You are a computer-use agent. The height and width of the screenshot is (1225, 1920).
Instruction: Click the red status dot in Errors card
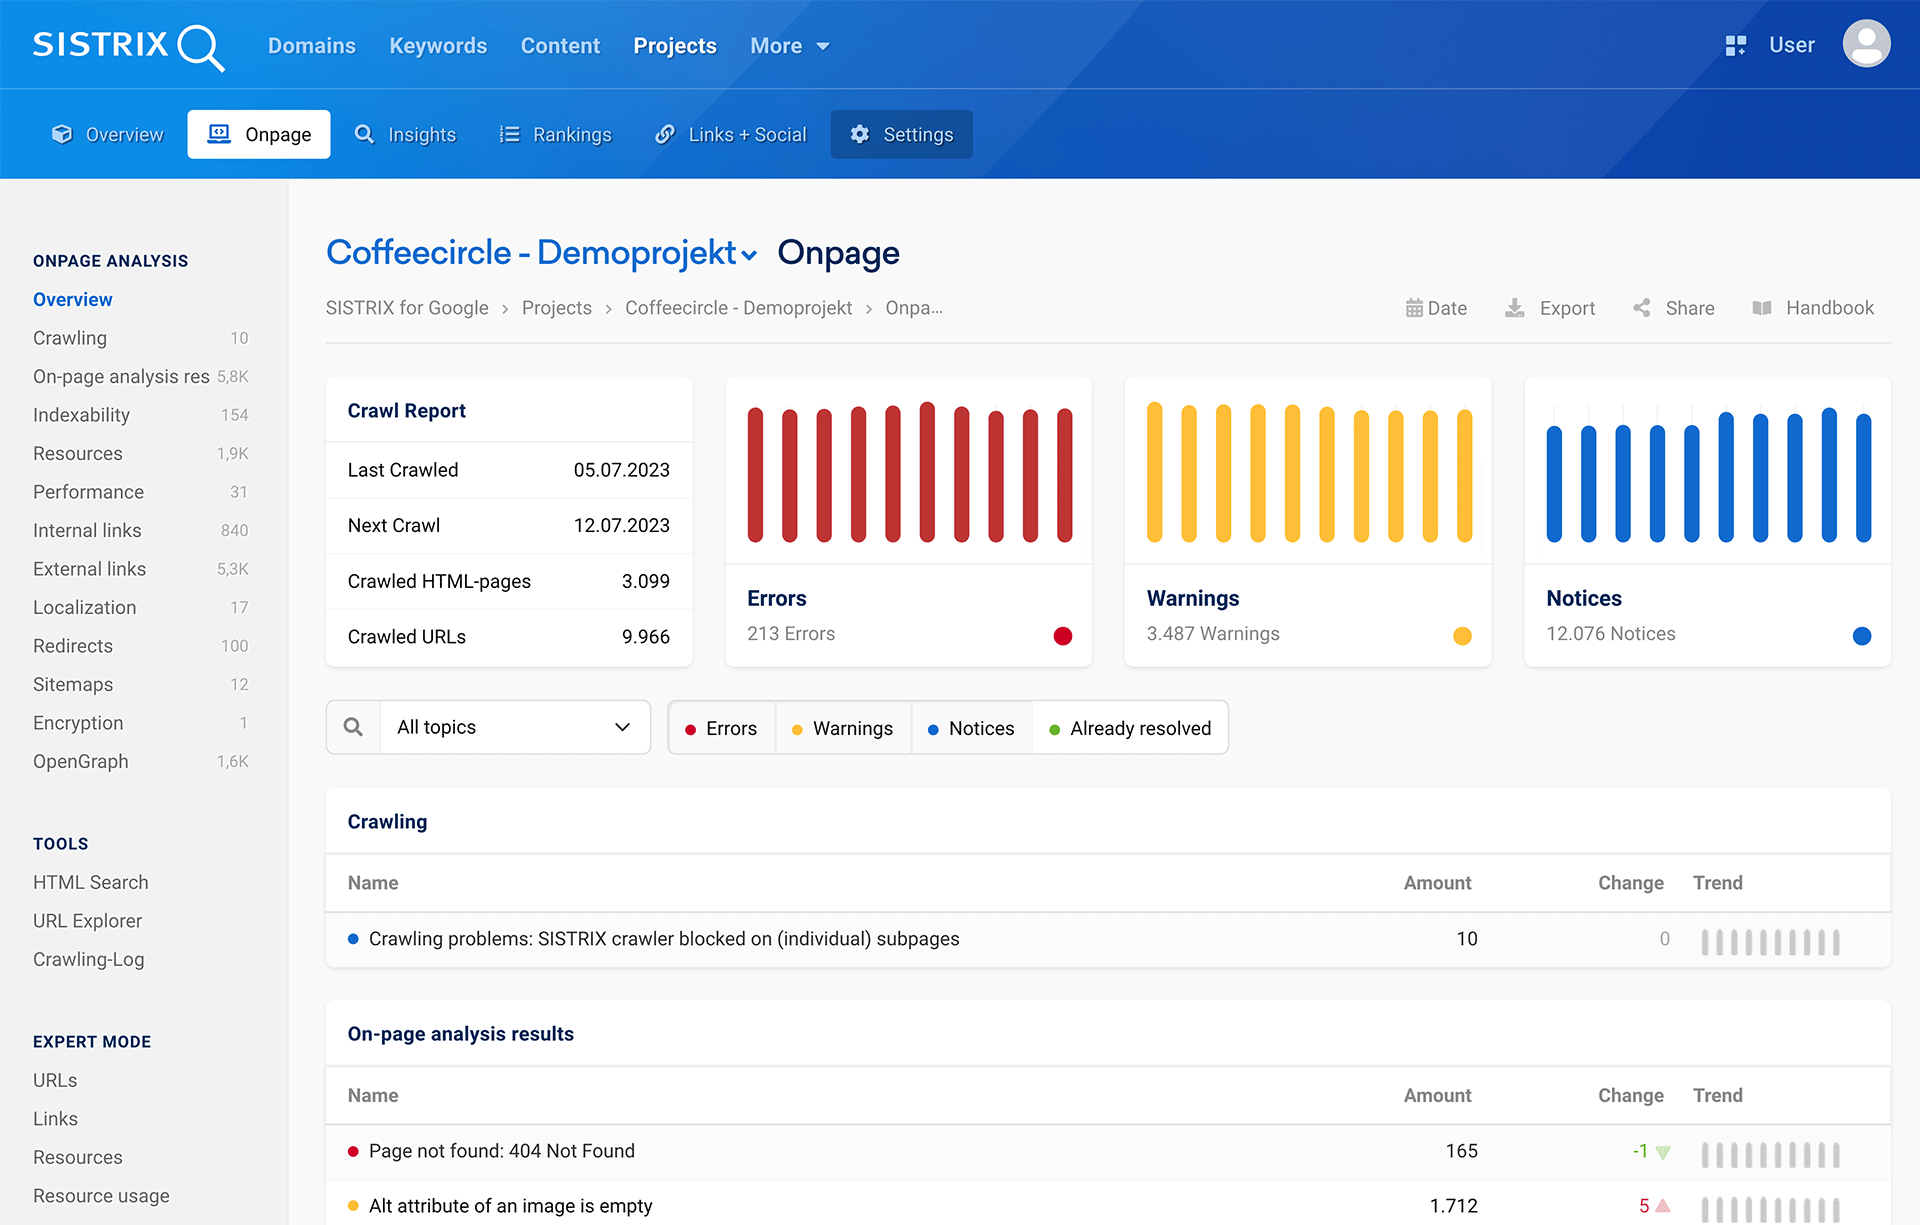(x=1063, y=636)
